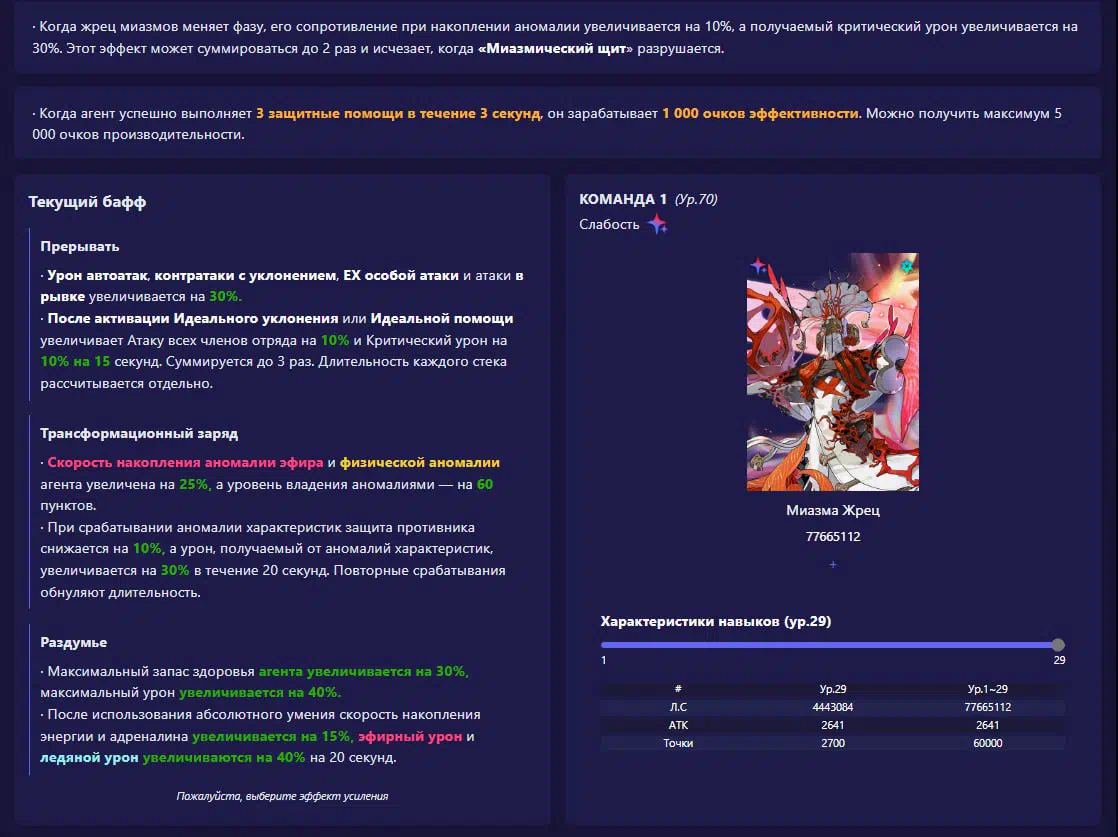This screenshot has height=837, width=1118.
Task: Select the Прерывать buff
Action: point(283,314)
